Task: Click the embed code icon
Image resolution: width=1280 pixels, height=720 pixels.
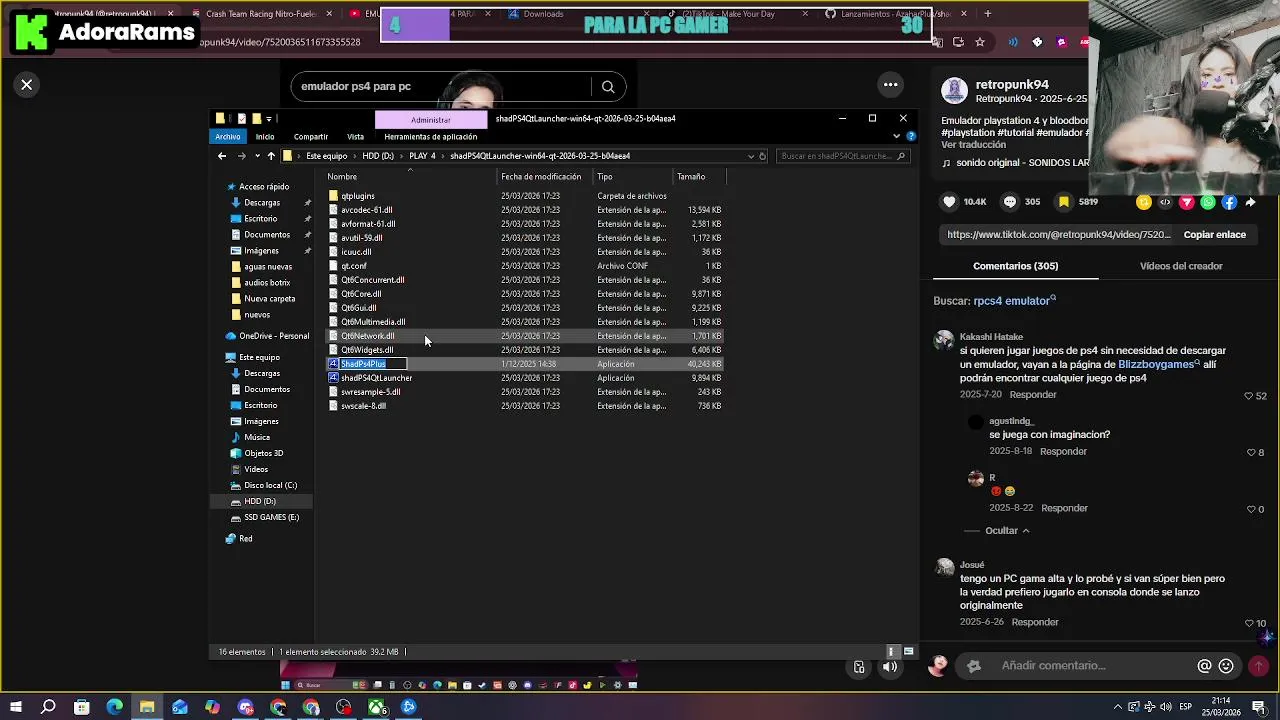Action: point(1165,202)
